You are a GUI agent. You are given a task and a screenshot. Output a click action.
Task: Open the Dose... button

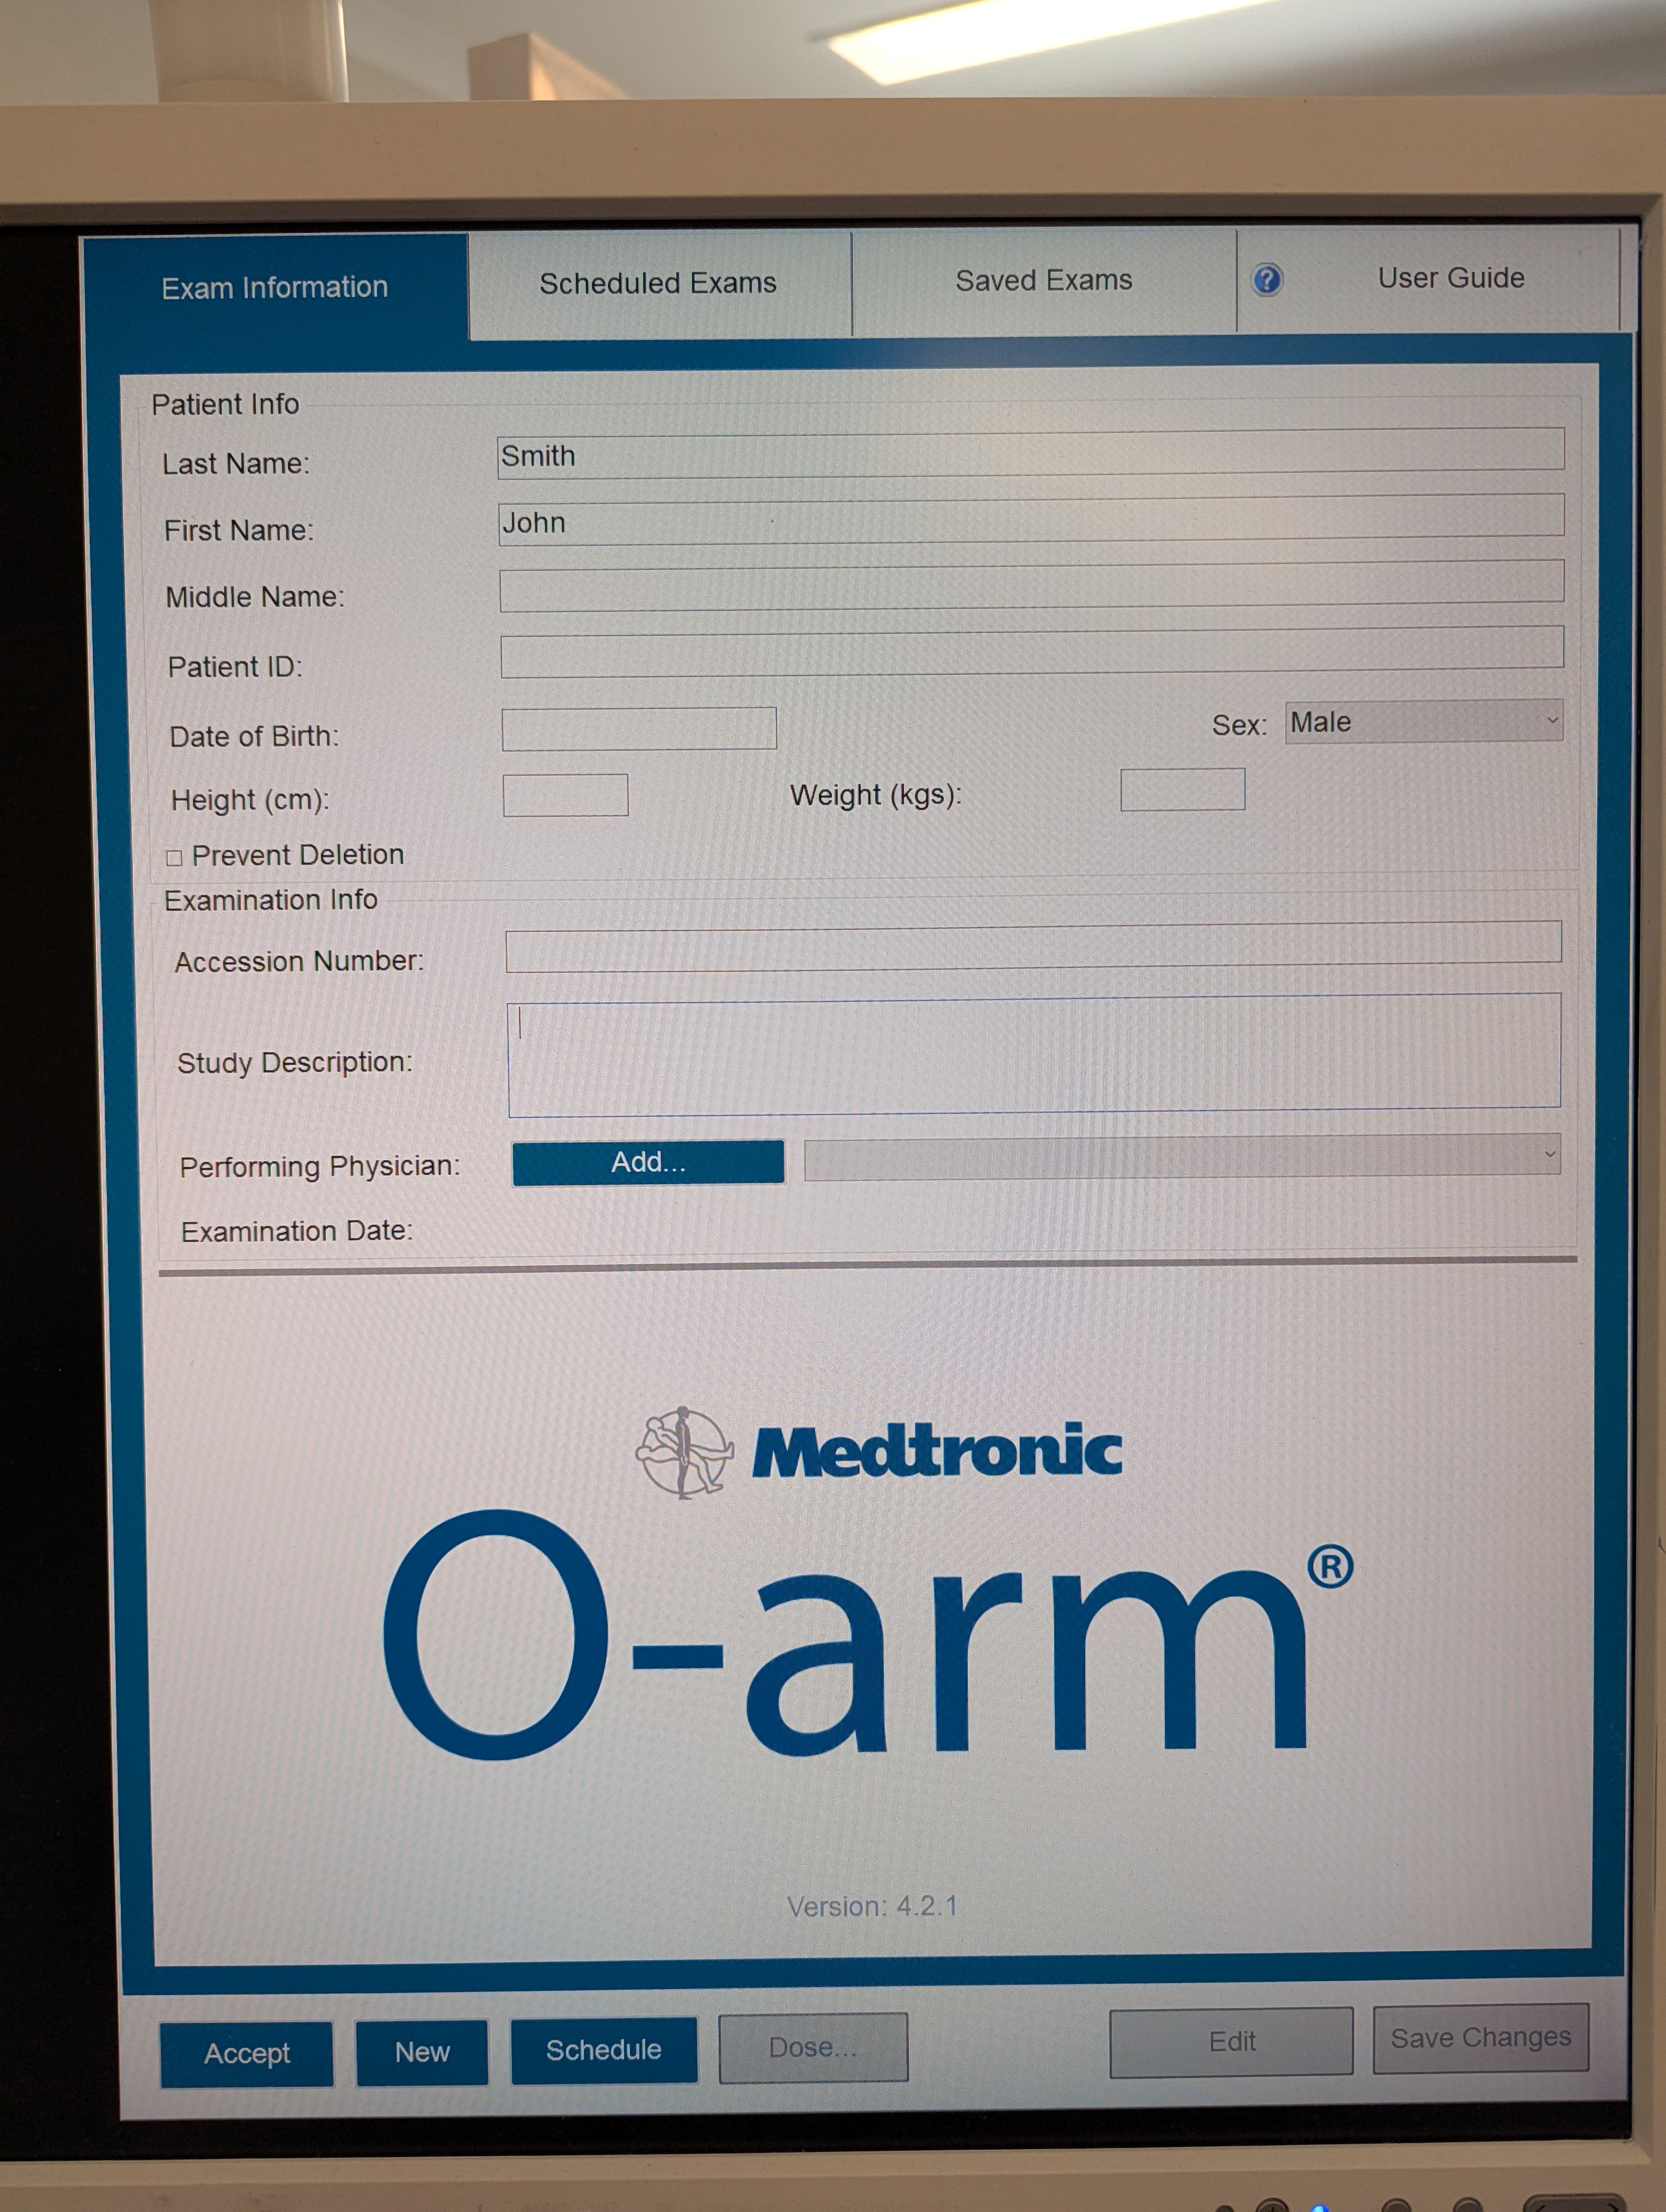812,2047
